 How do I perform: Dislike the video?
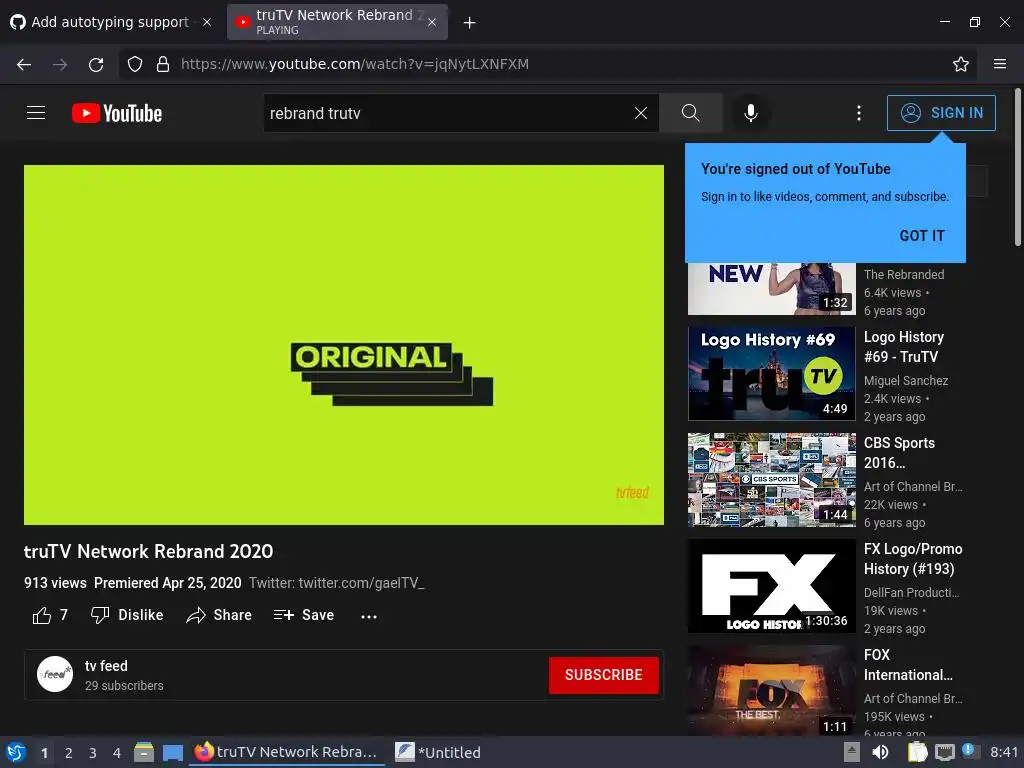(x=127, y=615)
